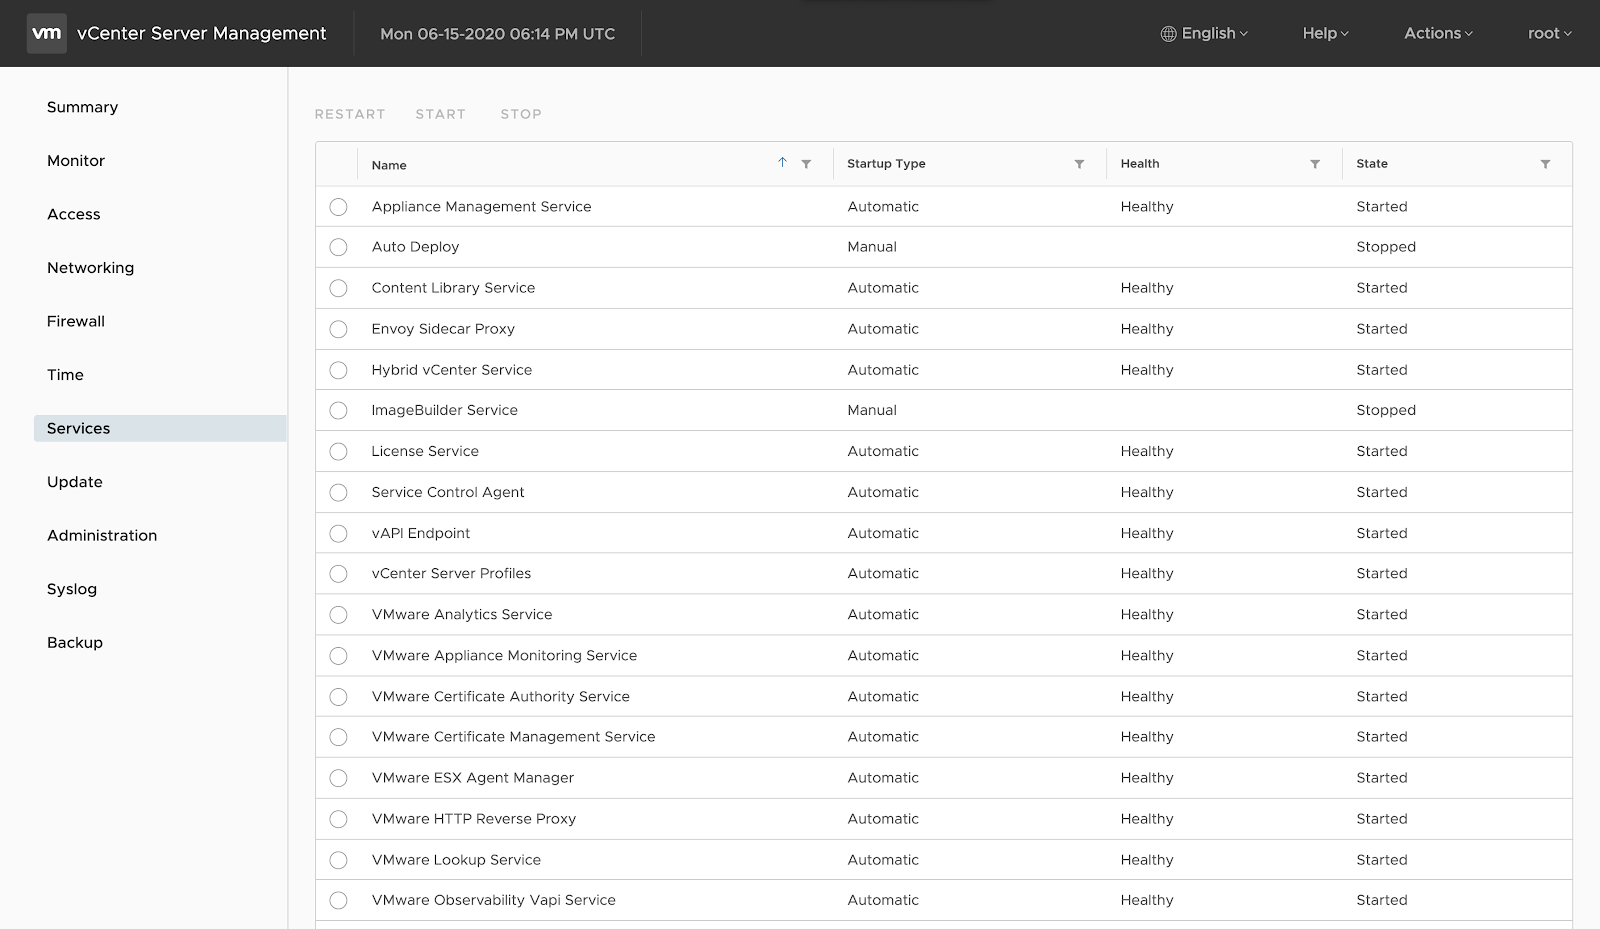Select the VMware HTTP Reverse Proxy radio button
1600x929 pixels.
coord(338,819)
